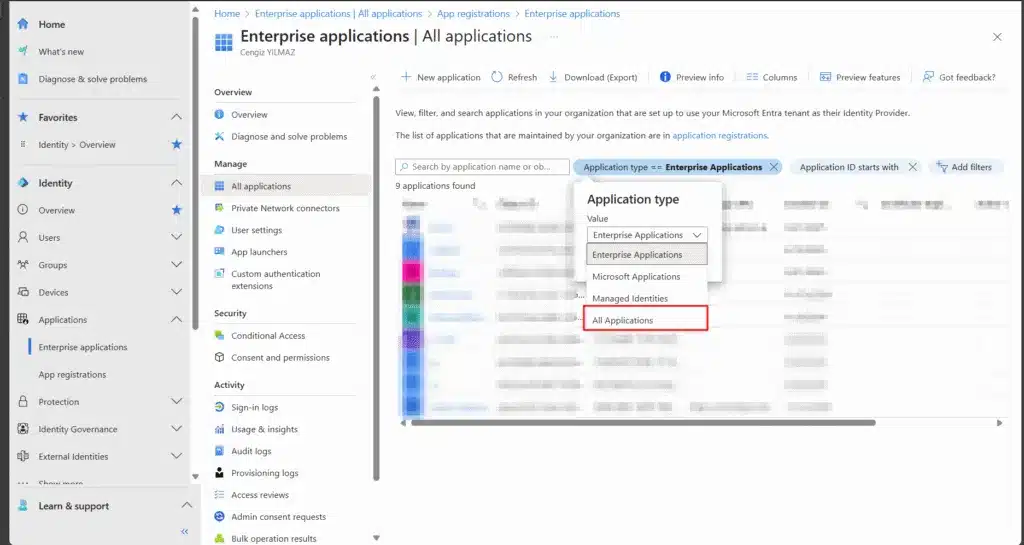This screenshot has width=1024, height=545.
Task: Choose Managed Identities option
Action: [x=630, y=299]
